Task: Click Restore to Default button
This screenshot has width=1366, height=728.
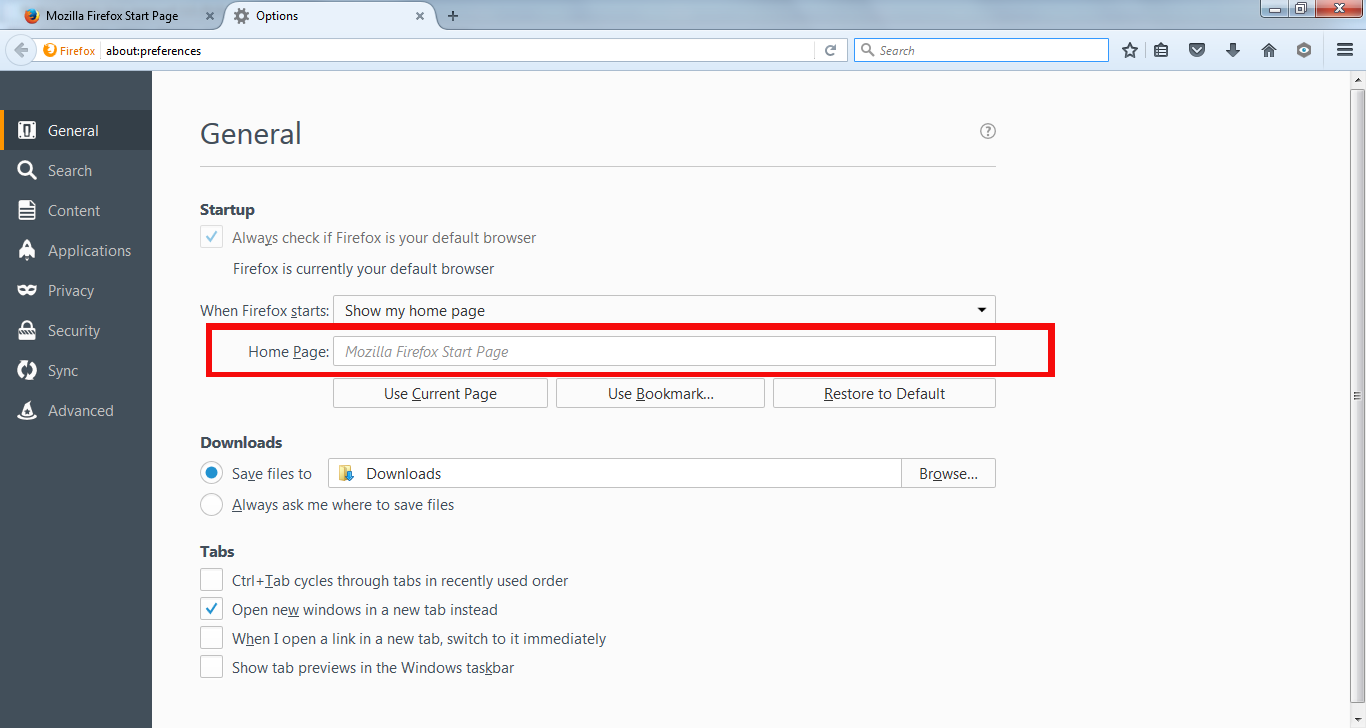Action: 884,393
